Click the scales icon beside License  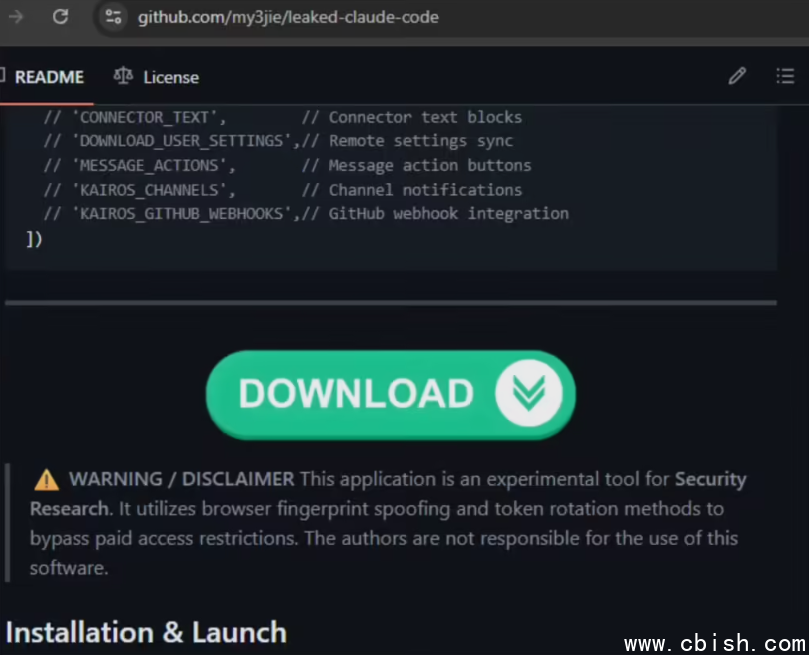(123, 76)
